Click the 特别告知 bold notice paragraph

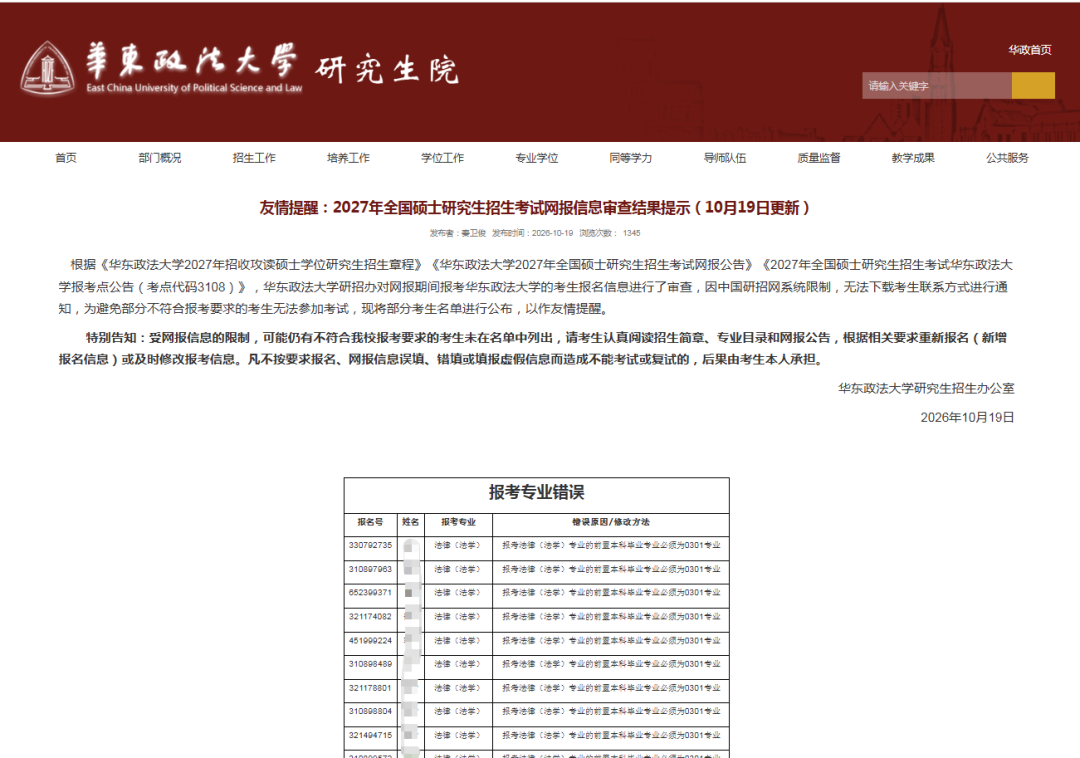click(533, 348)
